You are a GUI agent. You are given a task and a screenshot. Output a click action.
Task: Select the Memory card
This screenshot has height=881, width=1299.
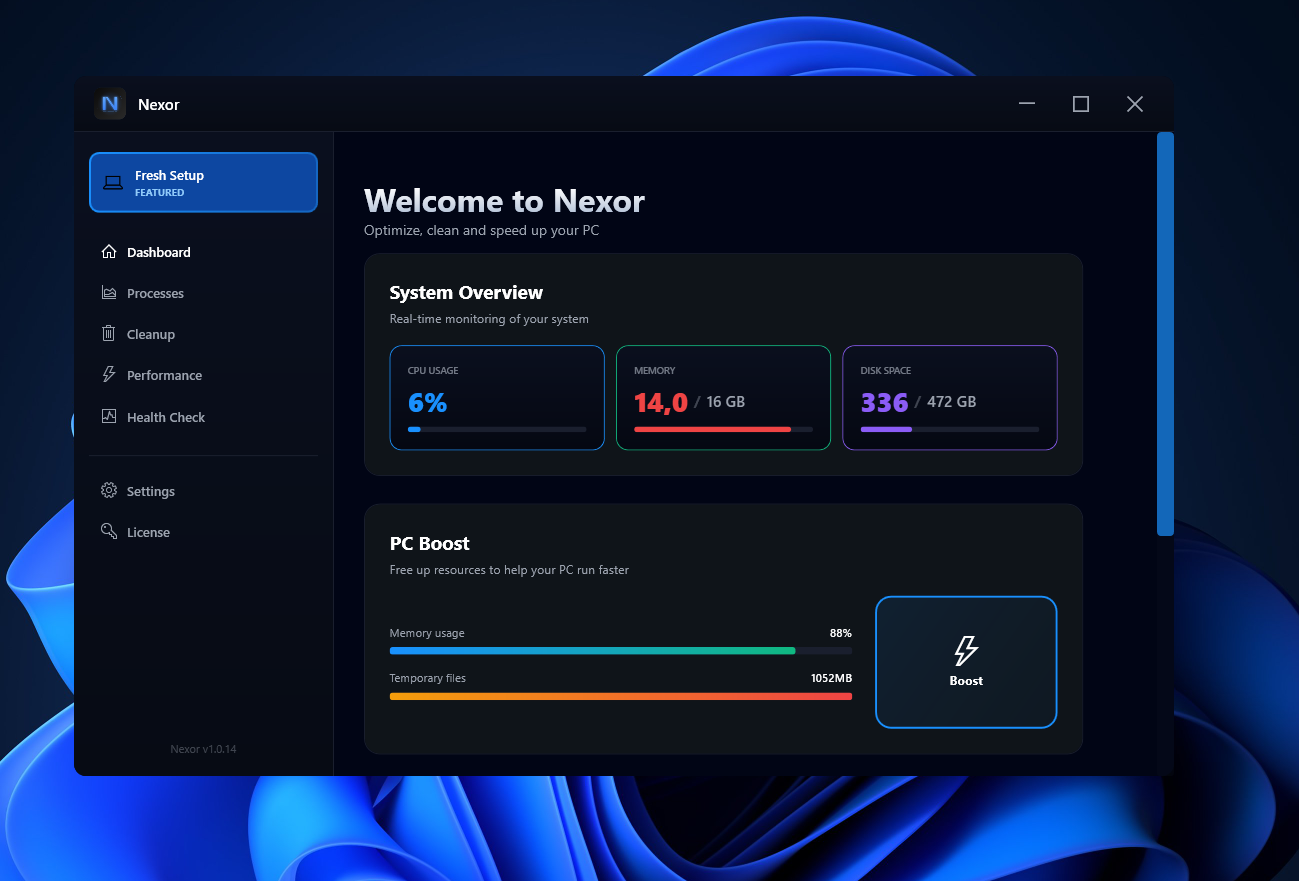pyautogui.click(x=723, y=398)
